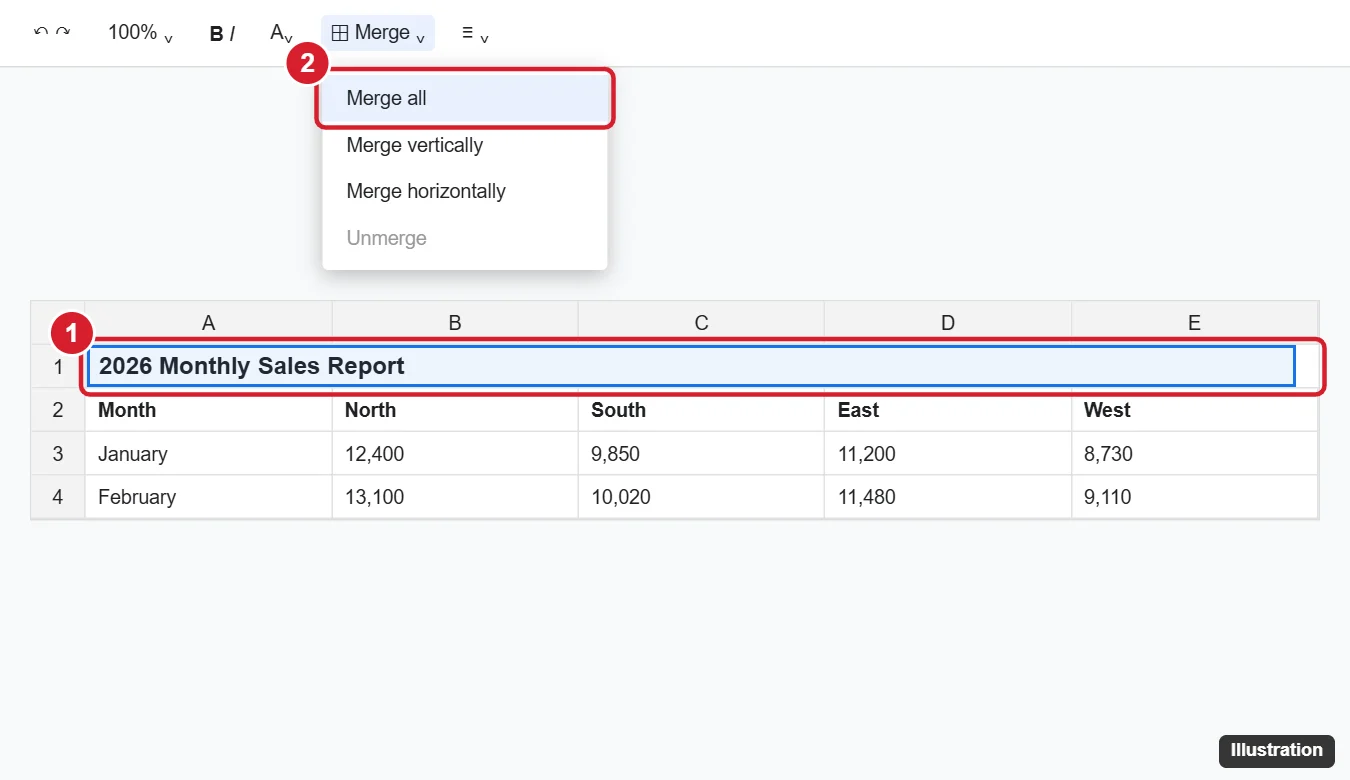Select the cell containing 9,850
The height and width of the screenshot is (780, 1350).
[x=701, y=454]
